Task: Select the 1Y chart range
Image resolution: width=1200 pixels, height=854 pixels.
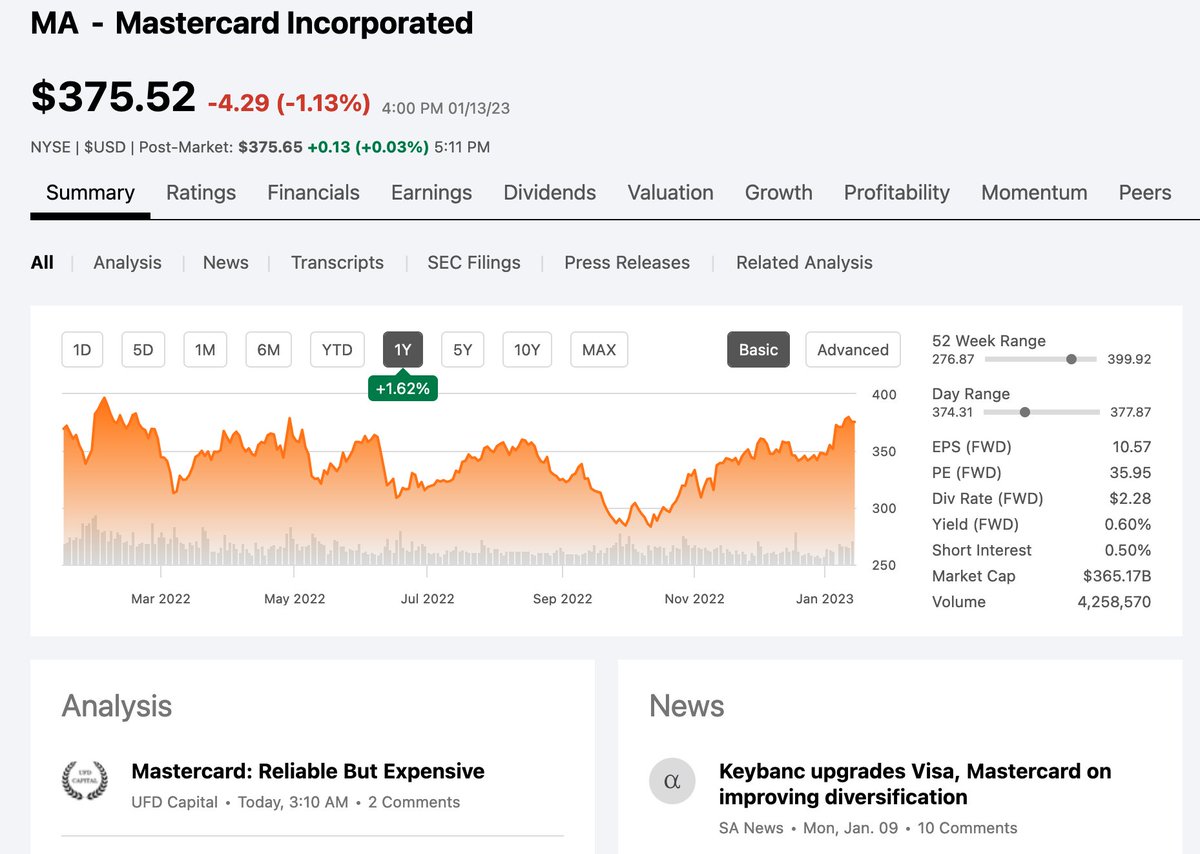Action: 403,350
